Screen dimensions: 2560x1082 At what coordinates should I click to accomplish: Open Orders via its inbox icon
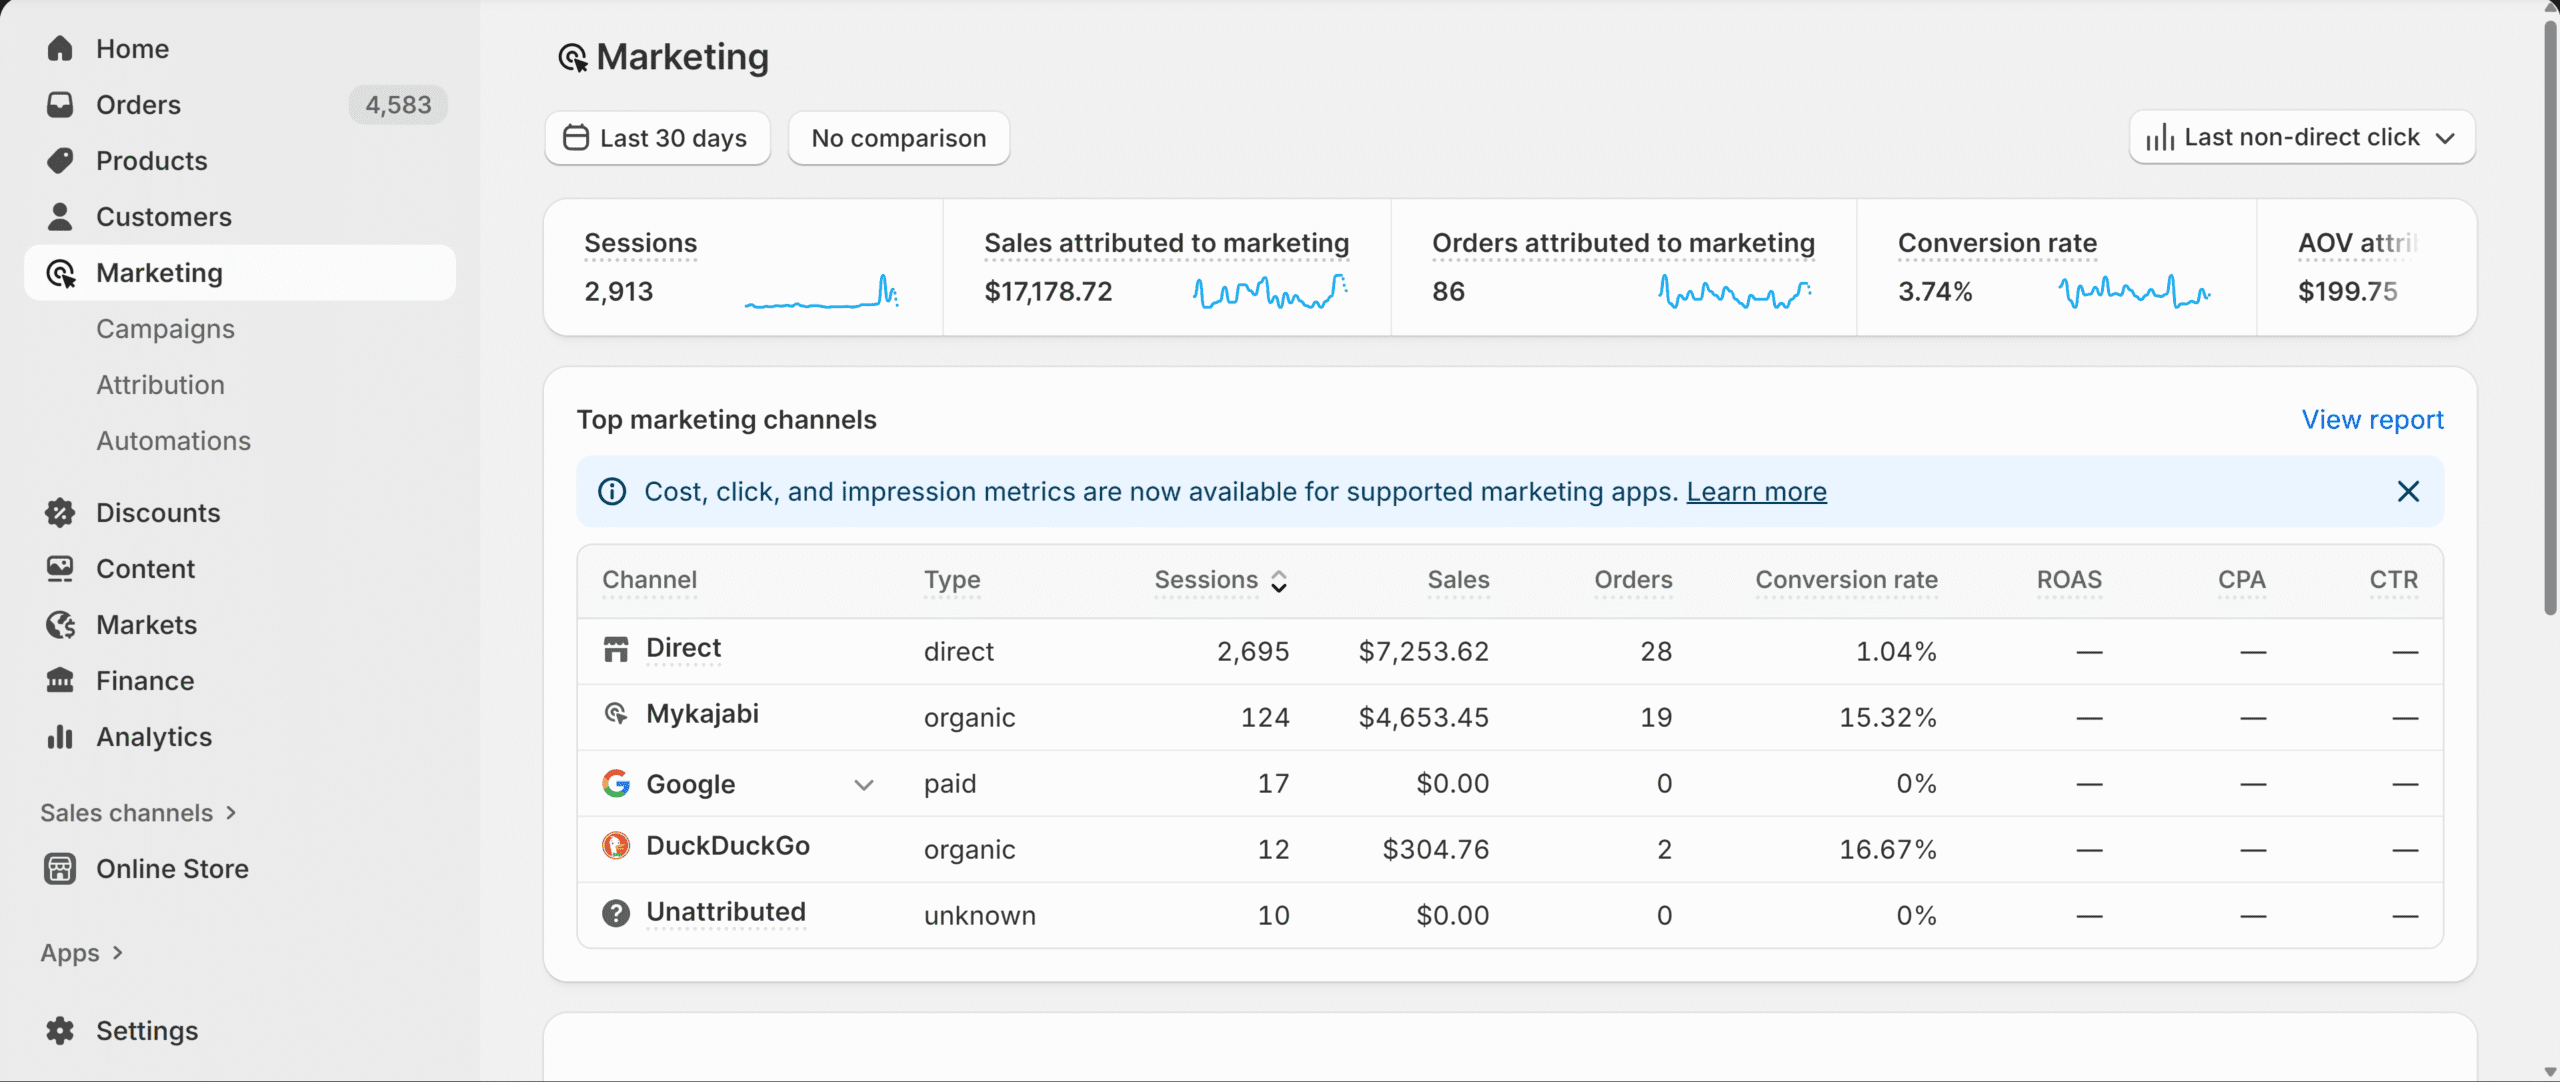pos(60,105)
